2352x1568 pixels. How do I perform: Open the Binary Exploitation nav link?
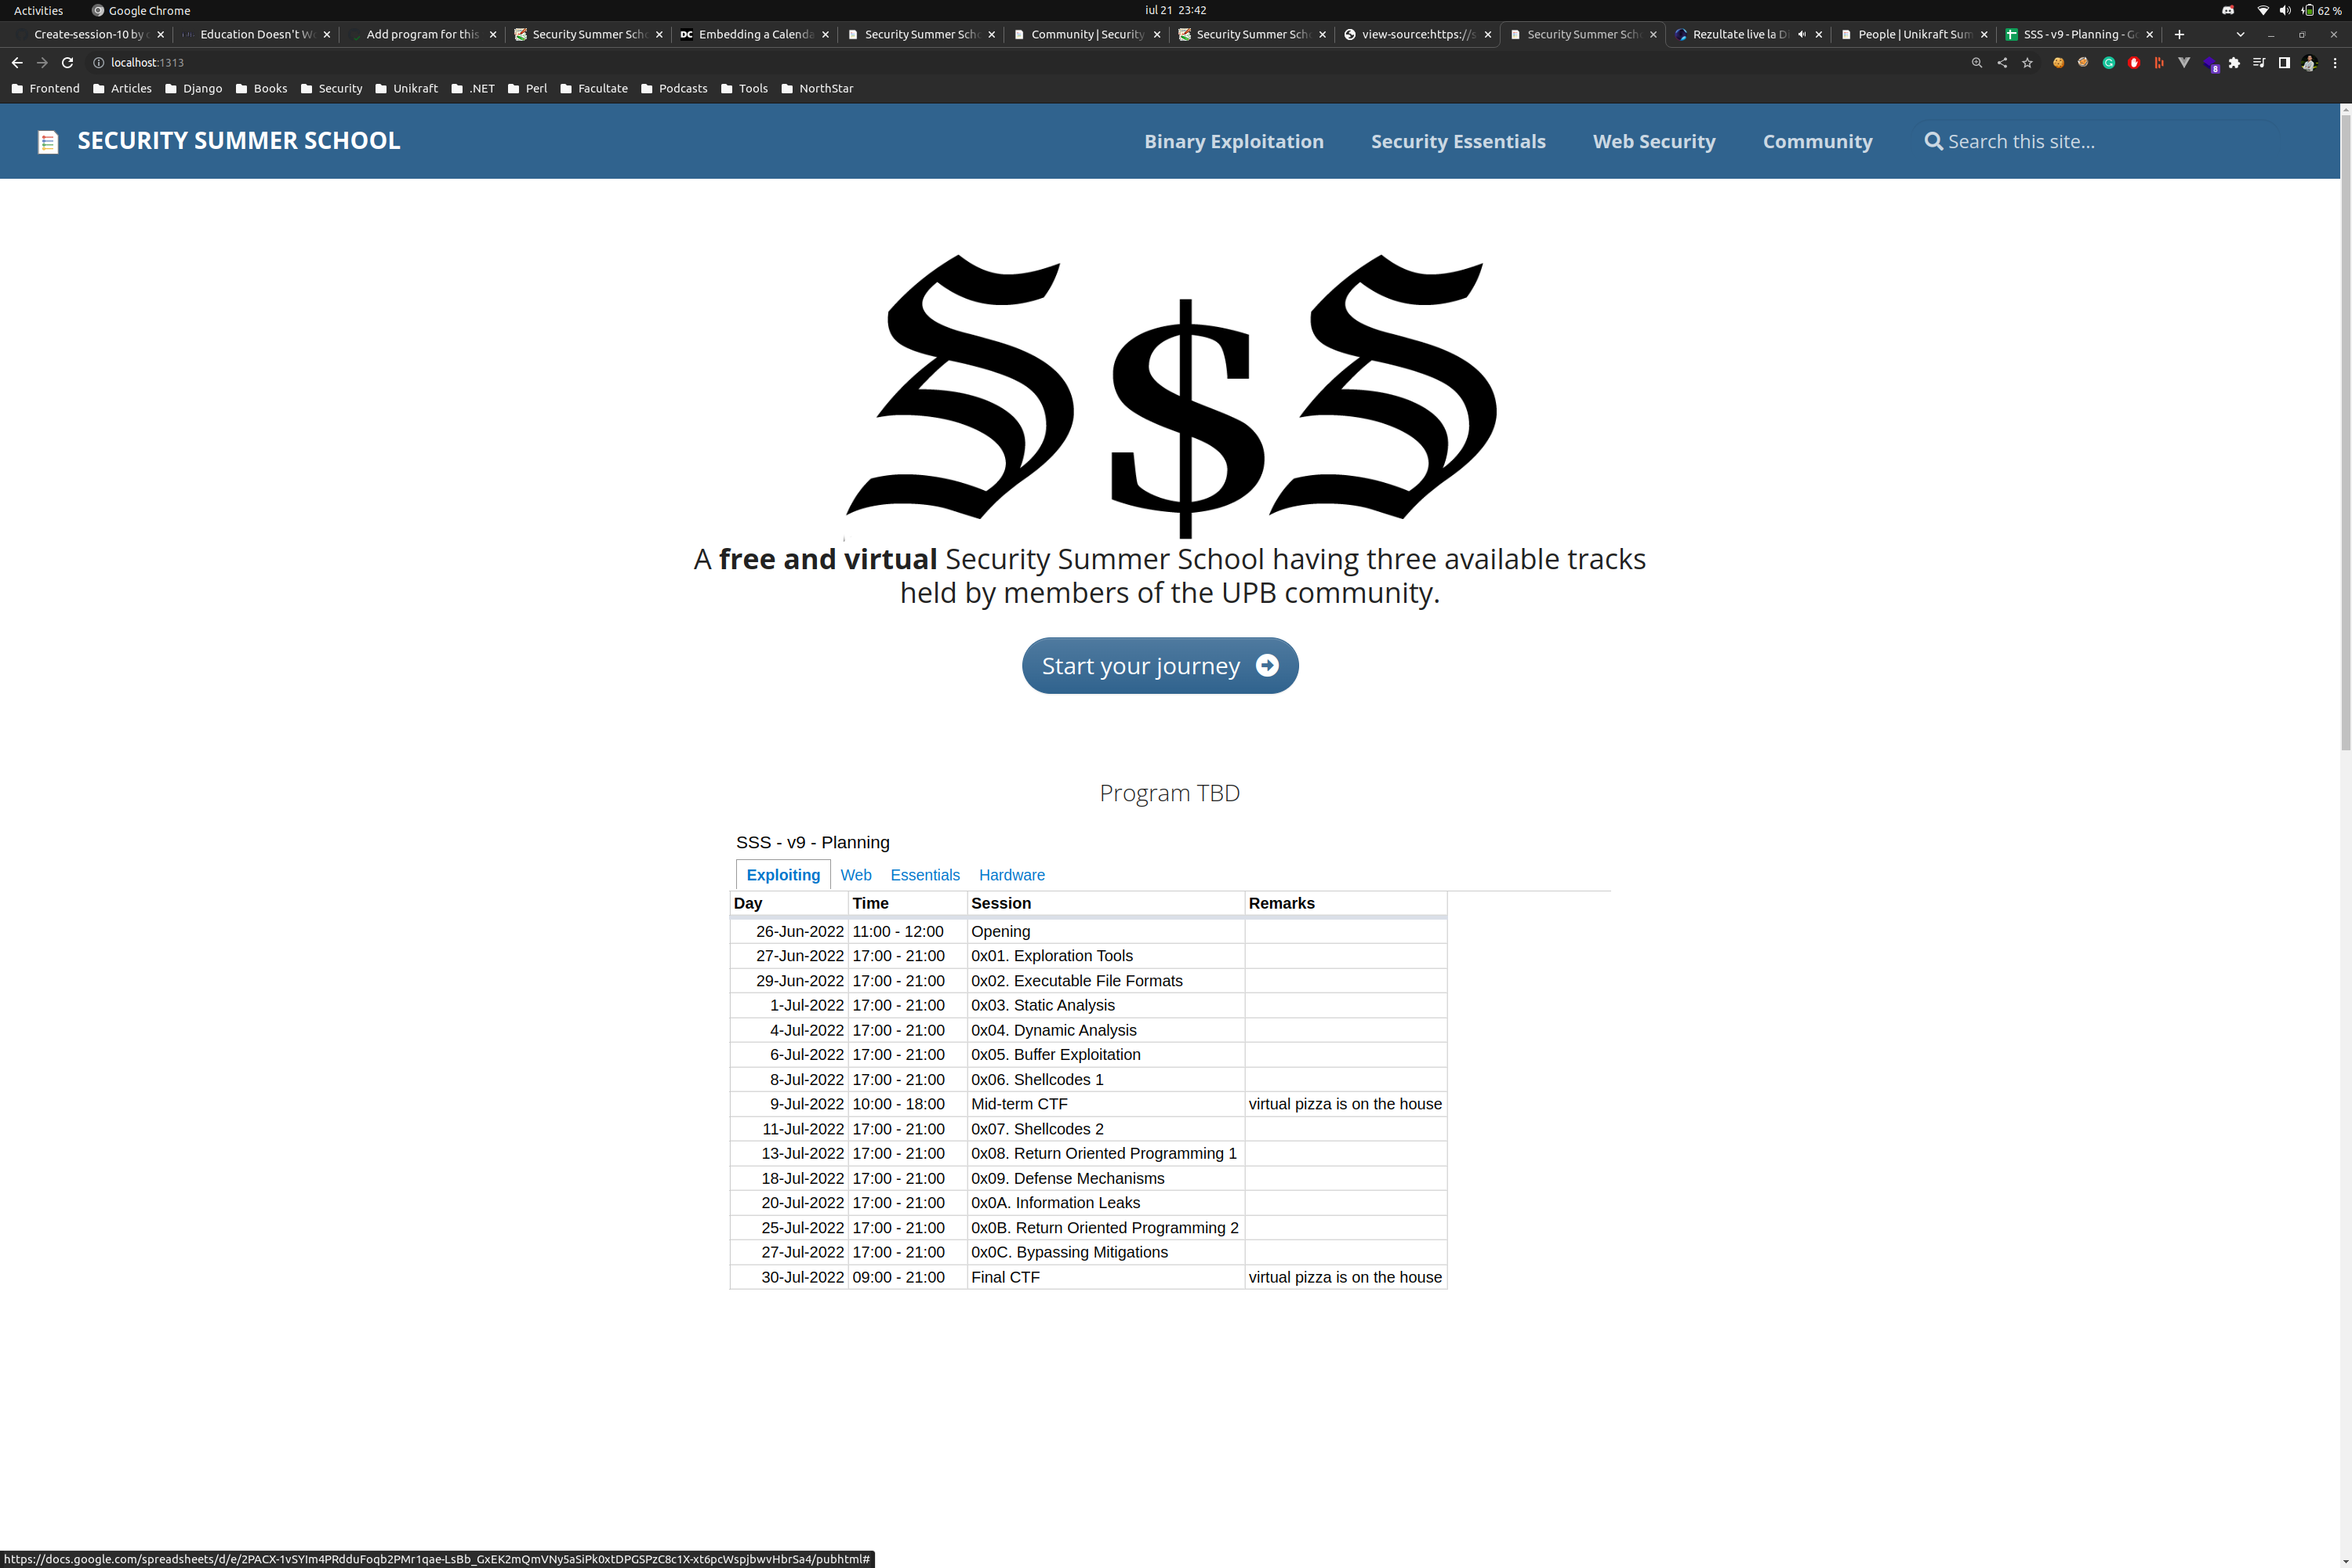[1233, 142]
